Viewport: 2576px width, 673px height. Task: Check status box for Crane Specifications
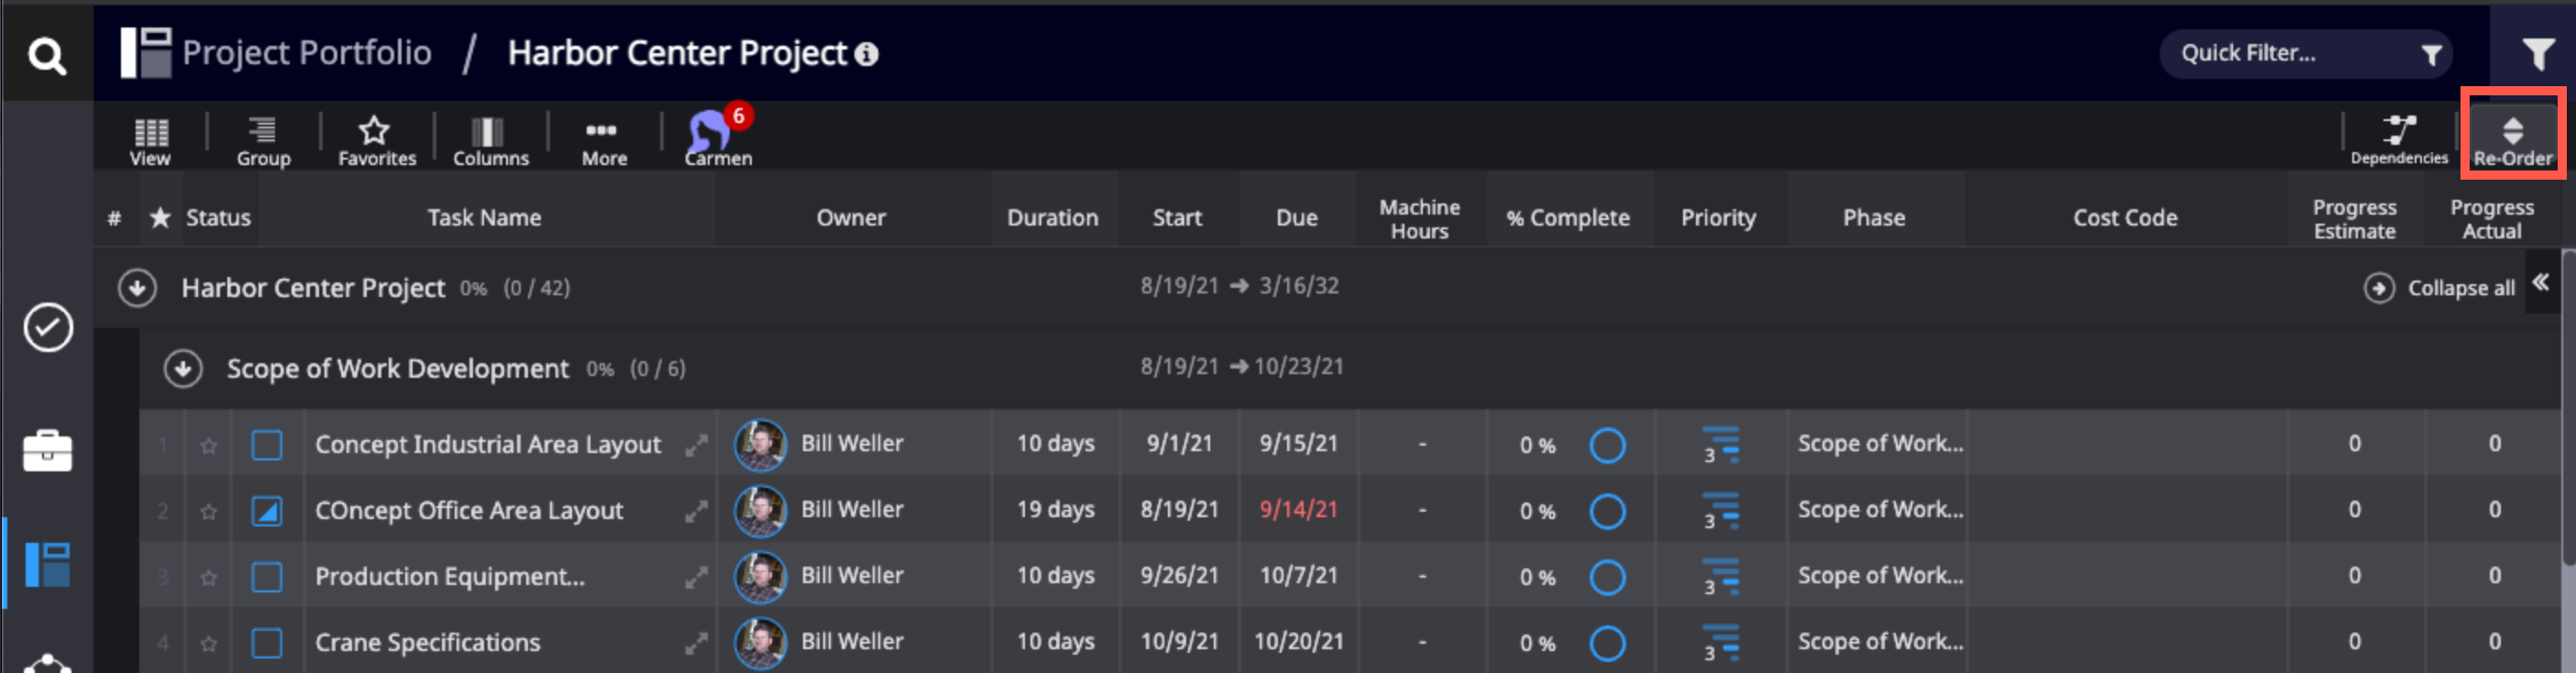click(266, 642)
